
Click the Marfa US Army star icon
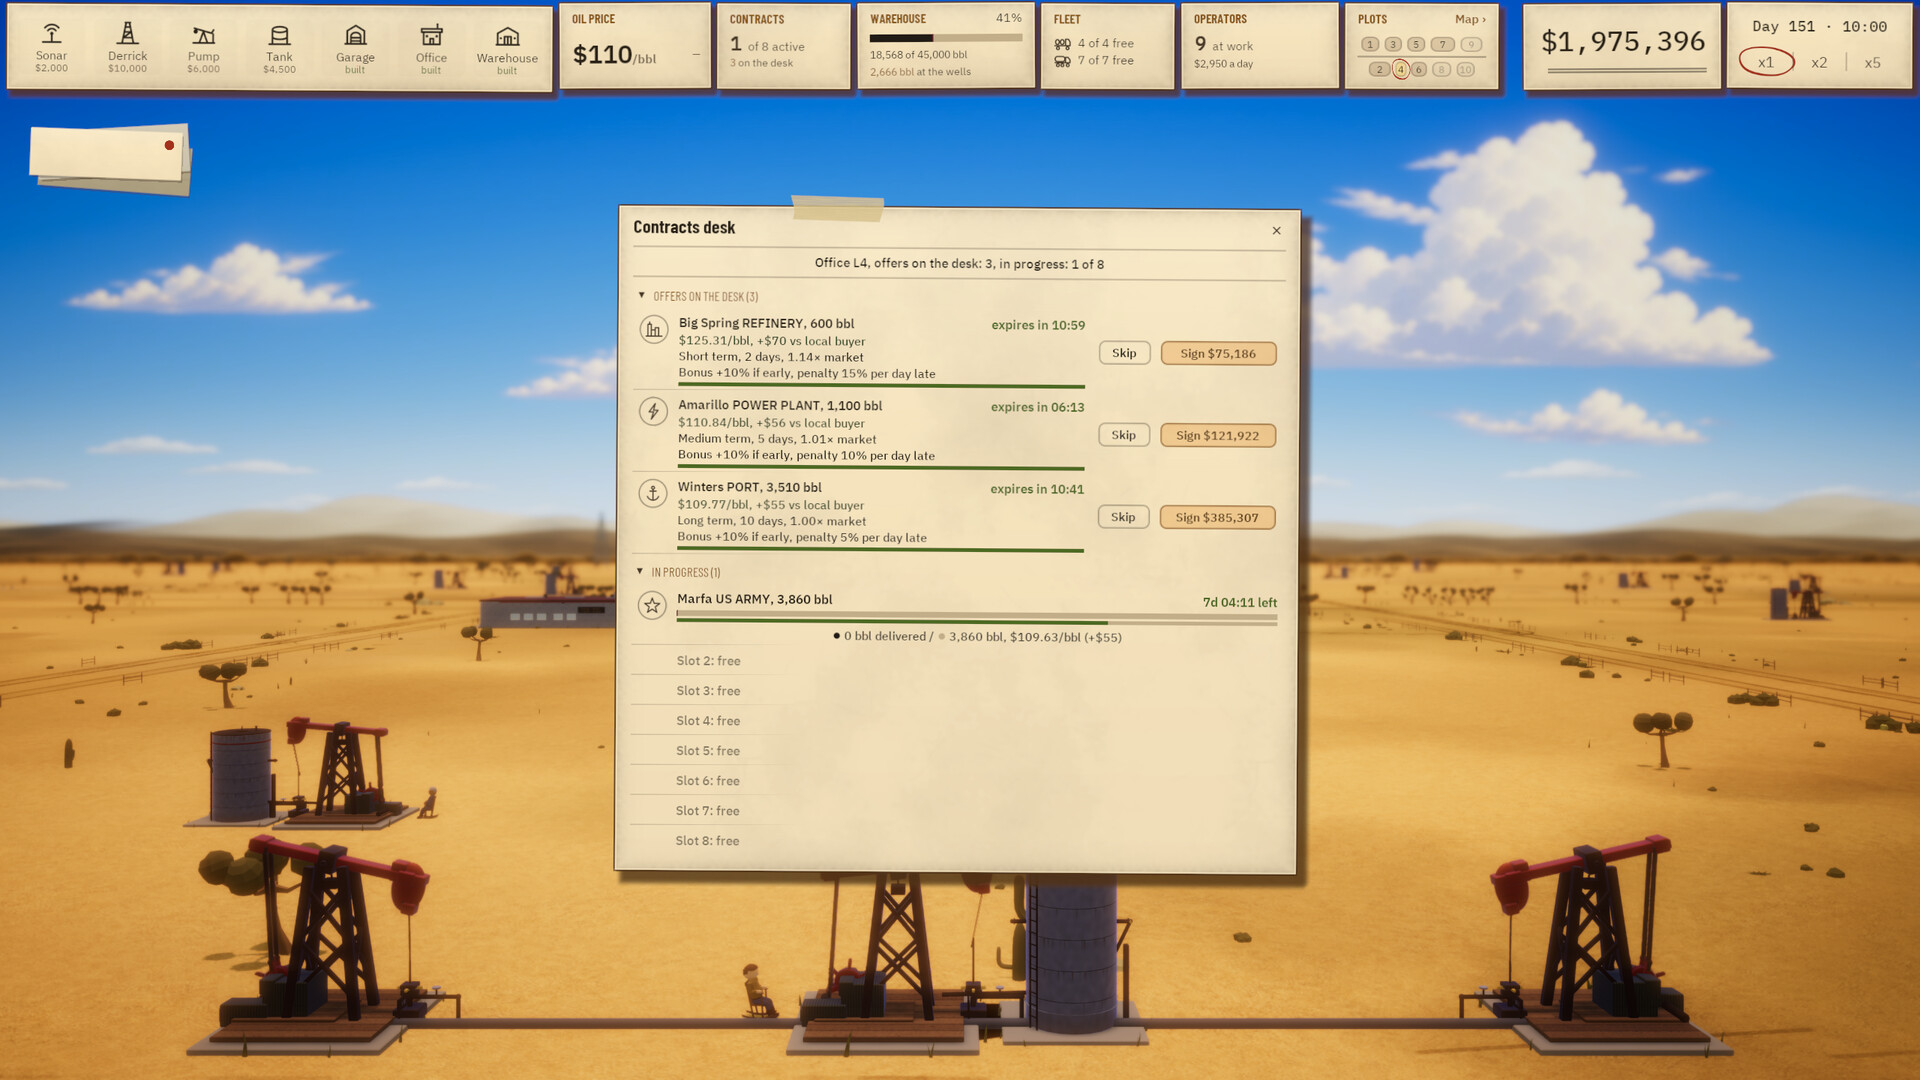pyautogui.click(x=652, y=605)
